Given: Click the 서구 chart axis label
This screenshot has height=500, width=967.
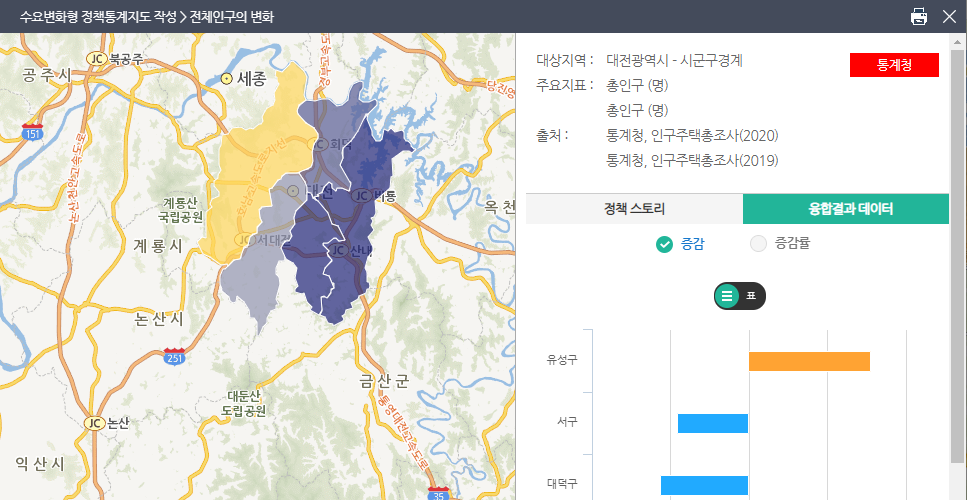Looking at the screenshot, I should (567, 422).
